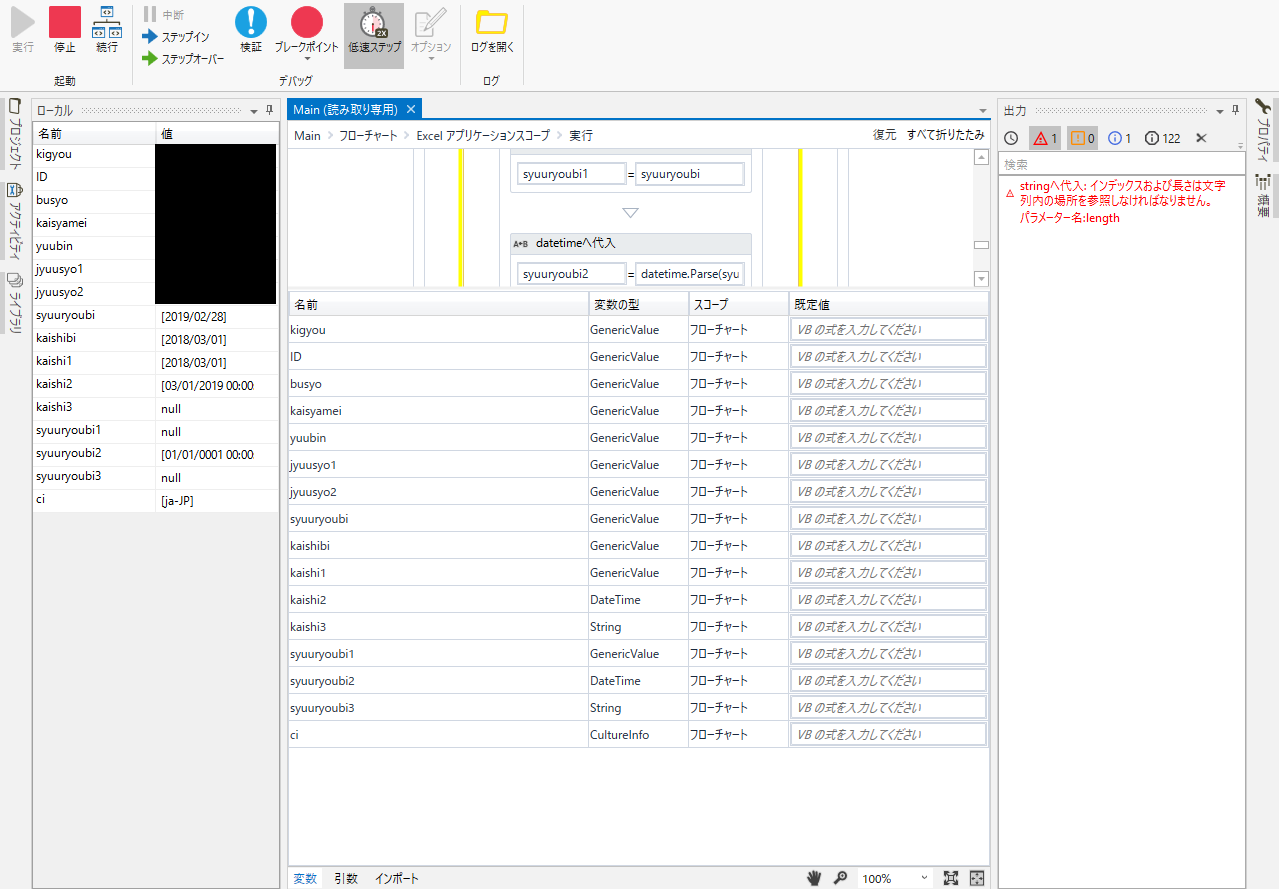Click the gray 実行 run icon
Viewport: 1279px width, 889px height.
[x=23, y=22]
